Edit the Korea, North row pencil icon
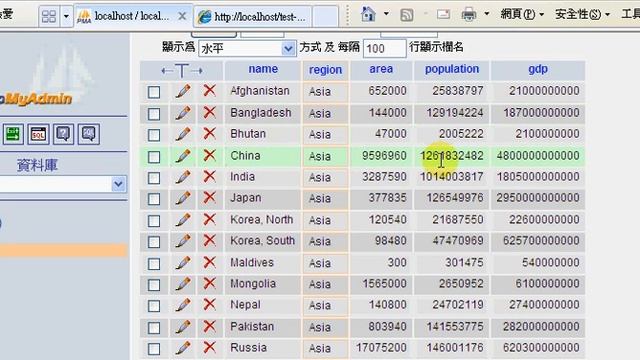This screenshot has height=360, width=640. (183, 220)
